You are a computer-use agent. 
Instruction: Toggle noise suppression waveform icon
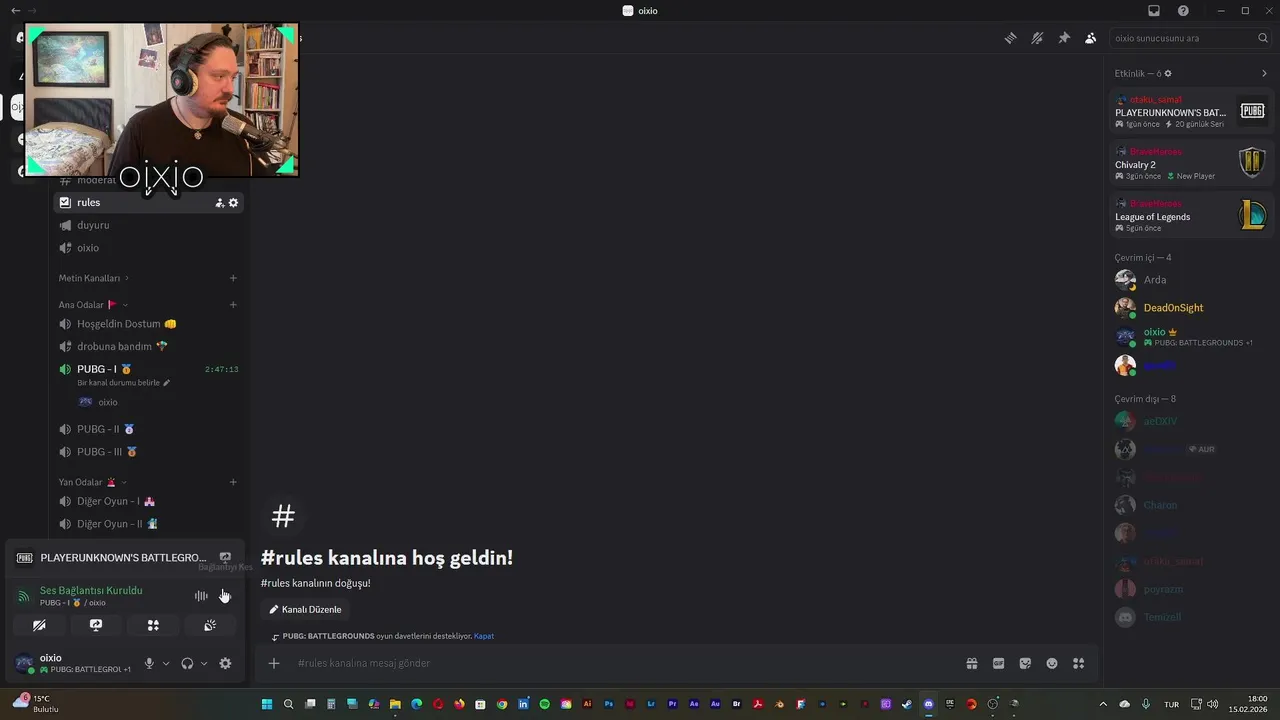[x=201, y=596]
